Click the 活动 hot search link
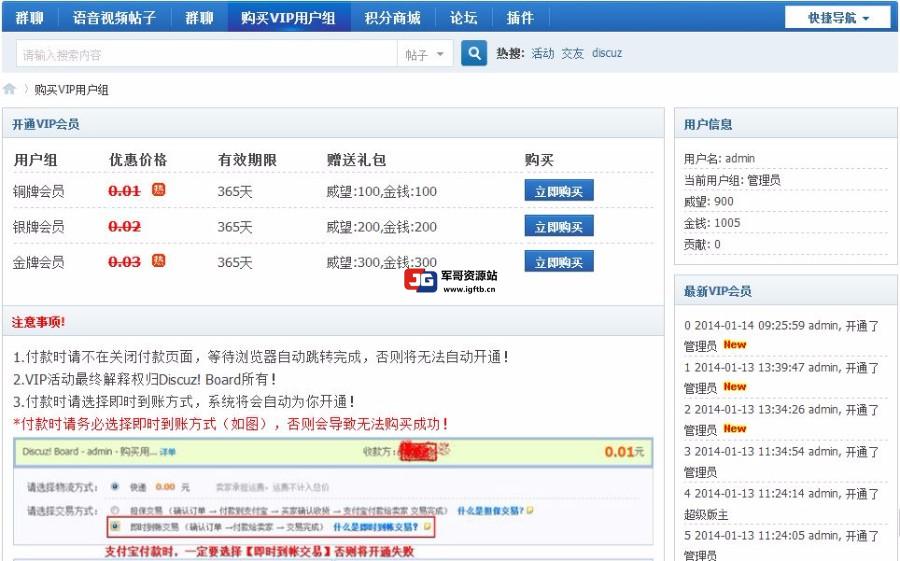This screenshot has width=900, height=561. (543, 54)
